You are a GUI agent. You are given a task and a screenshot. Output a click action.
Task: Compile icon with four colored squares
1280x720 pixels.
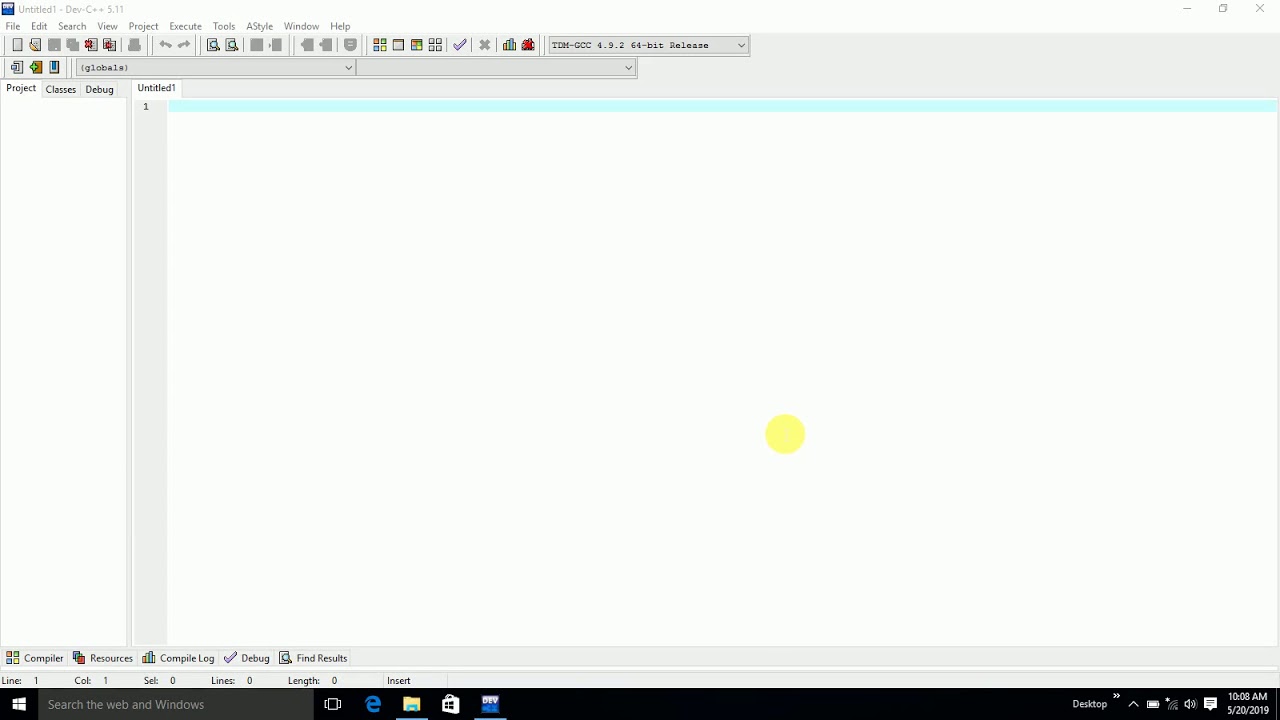pos(380,45)
